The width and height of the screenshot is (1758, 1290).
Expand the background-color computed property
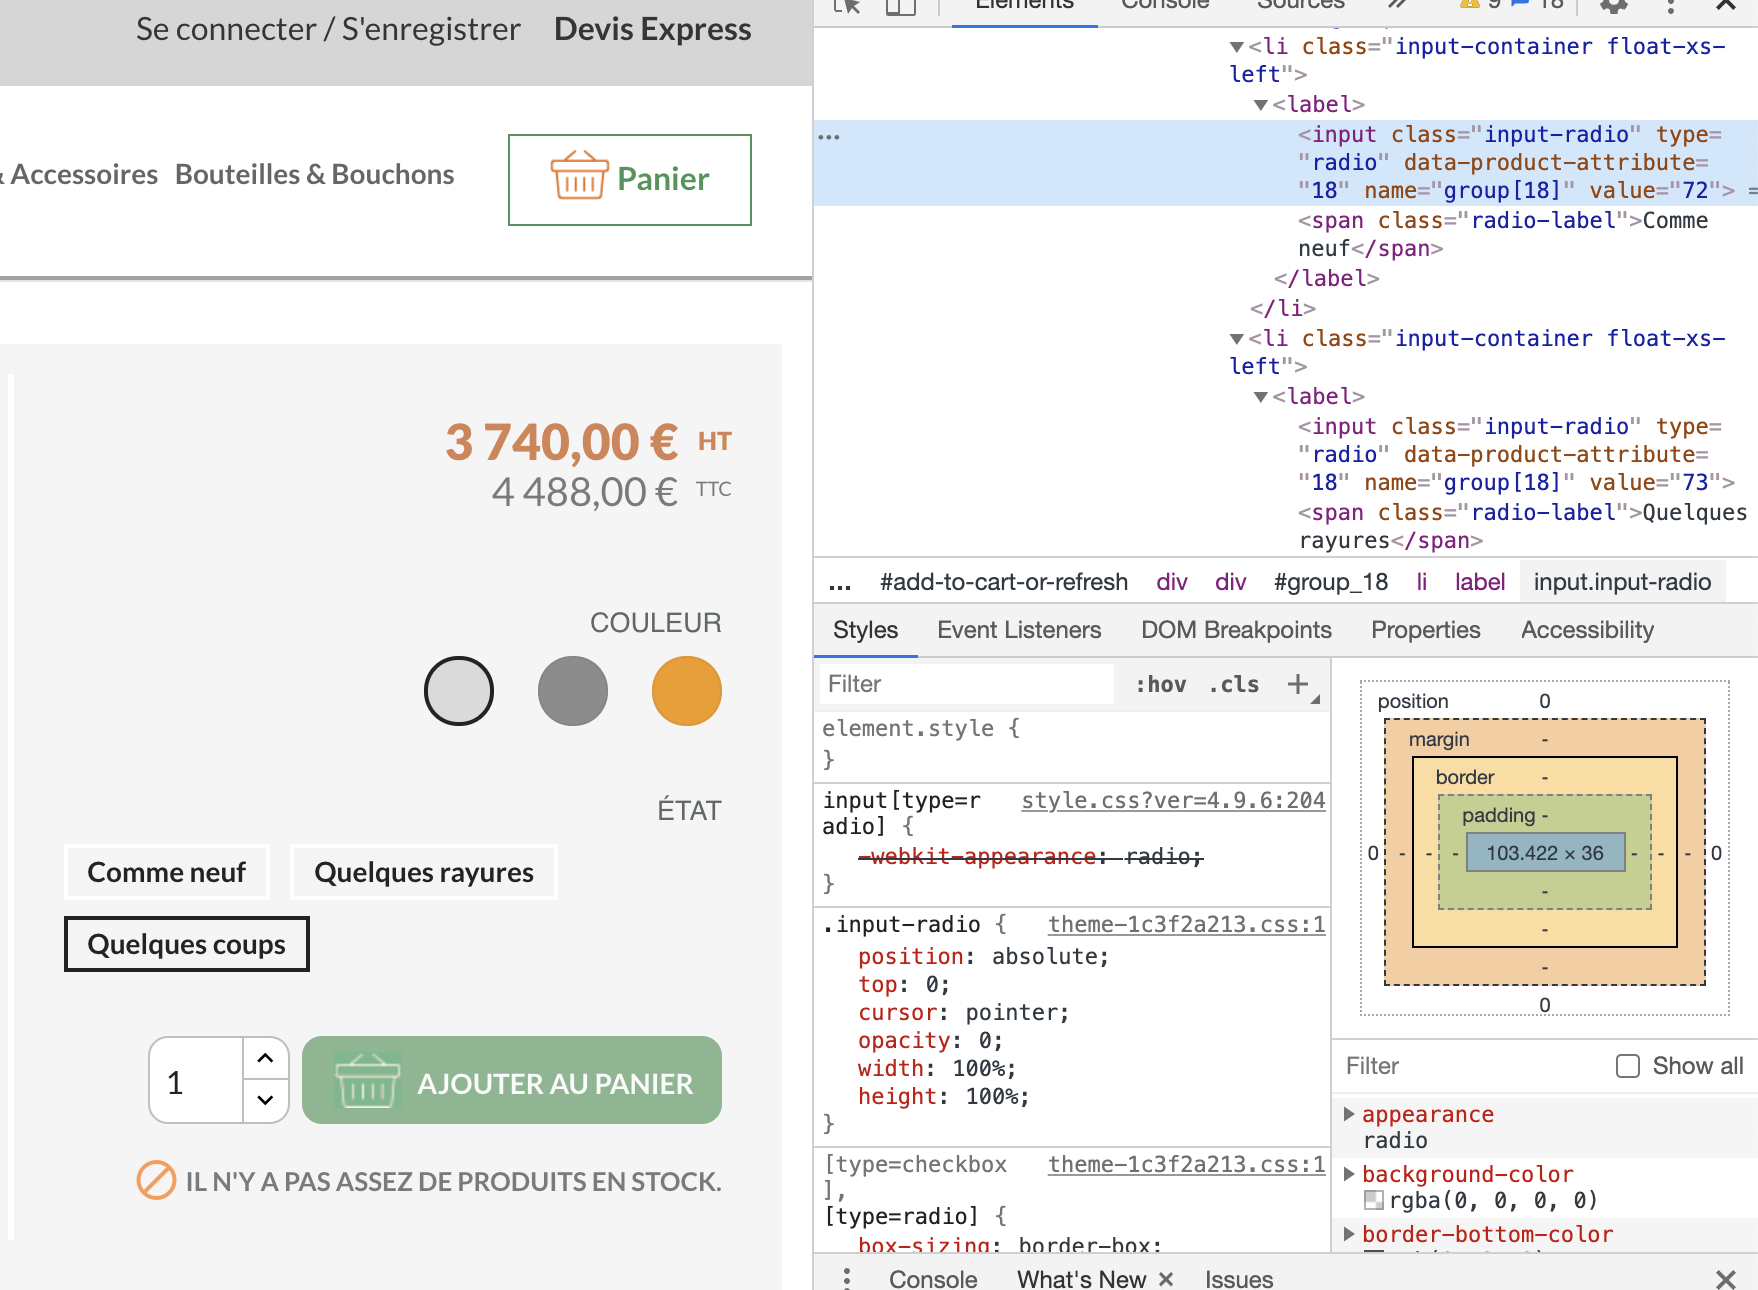1349,1174
